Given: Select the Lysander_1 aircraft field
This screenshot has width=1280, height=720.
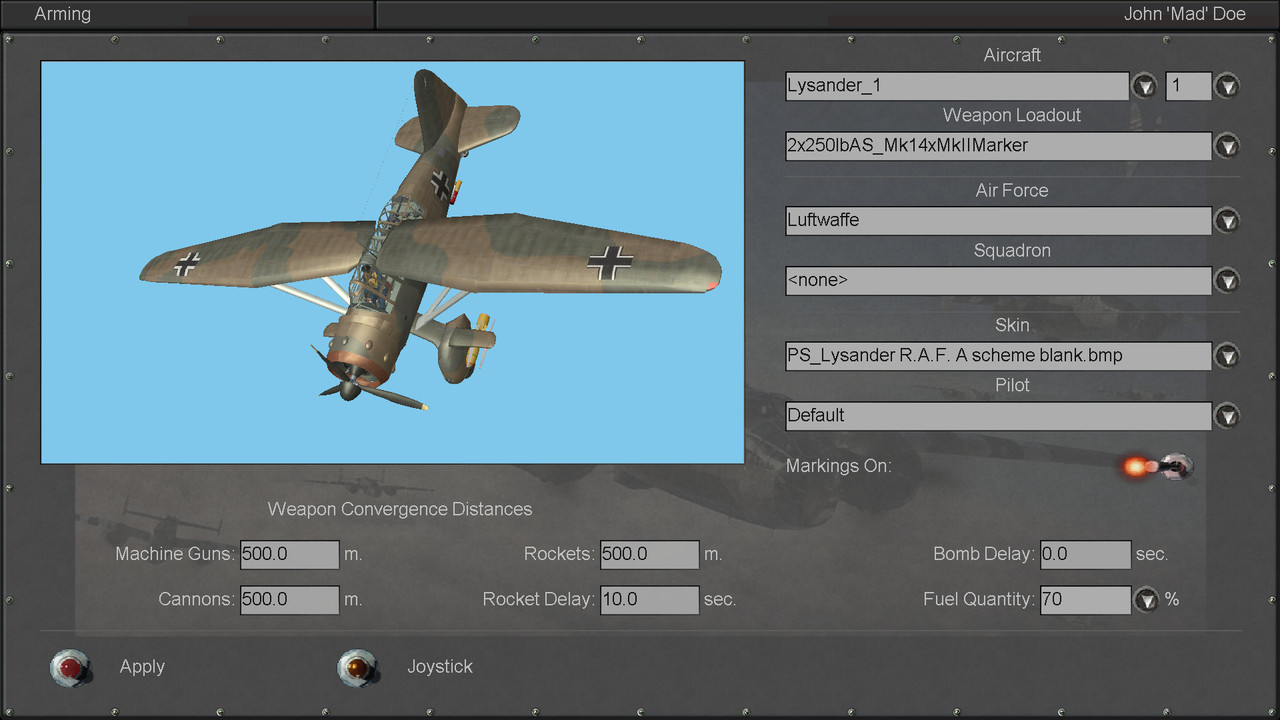Looking at the screenshot, I should point(957,86).
